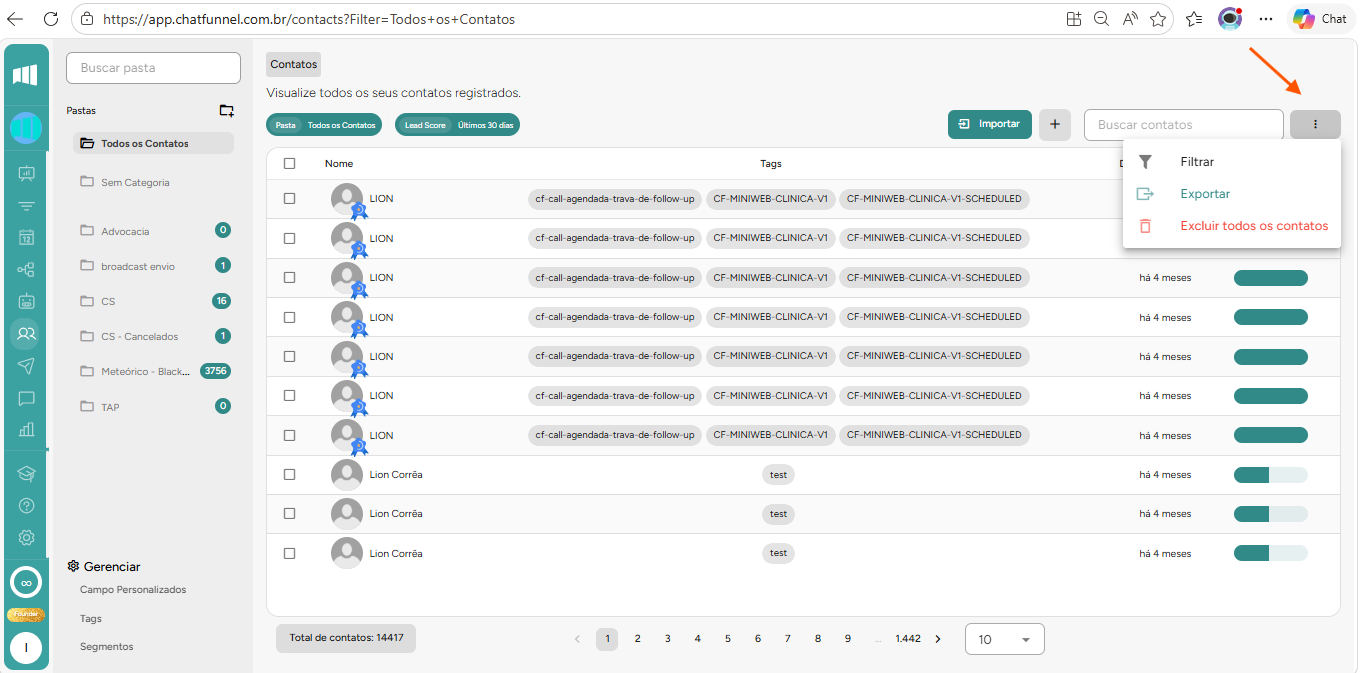This screenshot has height=673, width=1360.
Task: Check the first LION contact row checkbox
Action: click(290, 198)
